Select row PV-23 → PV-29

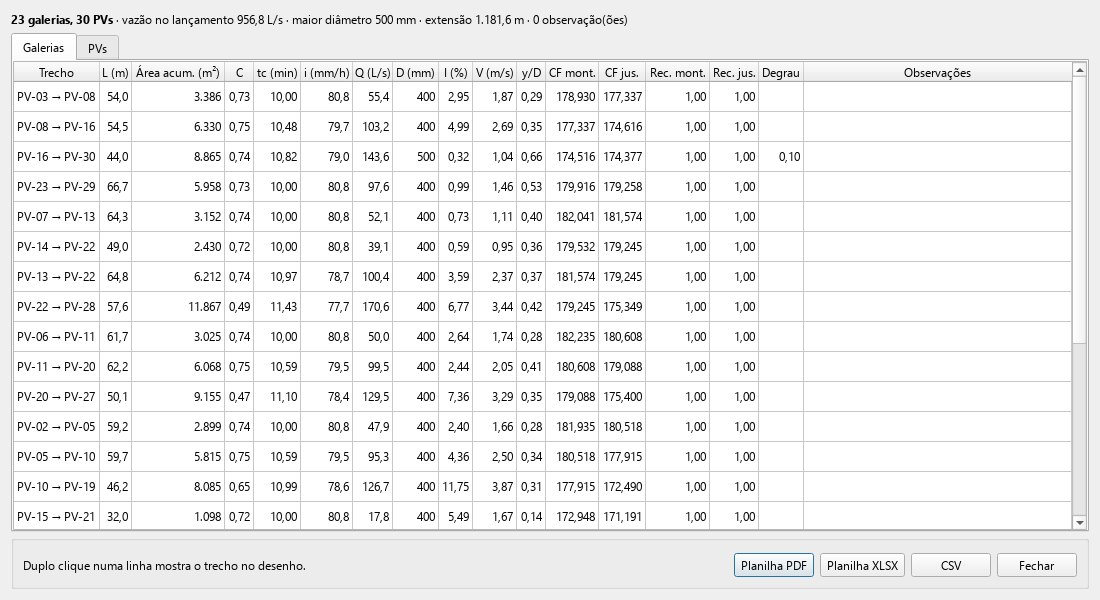[542, 187]
